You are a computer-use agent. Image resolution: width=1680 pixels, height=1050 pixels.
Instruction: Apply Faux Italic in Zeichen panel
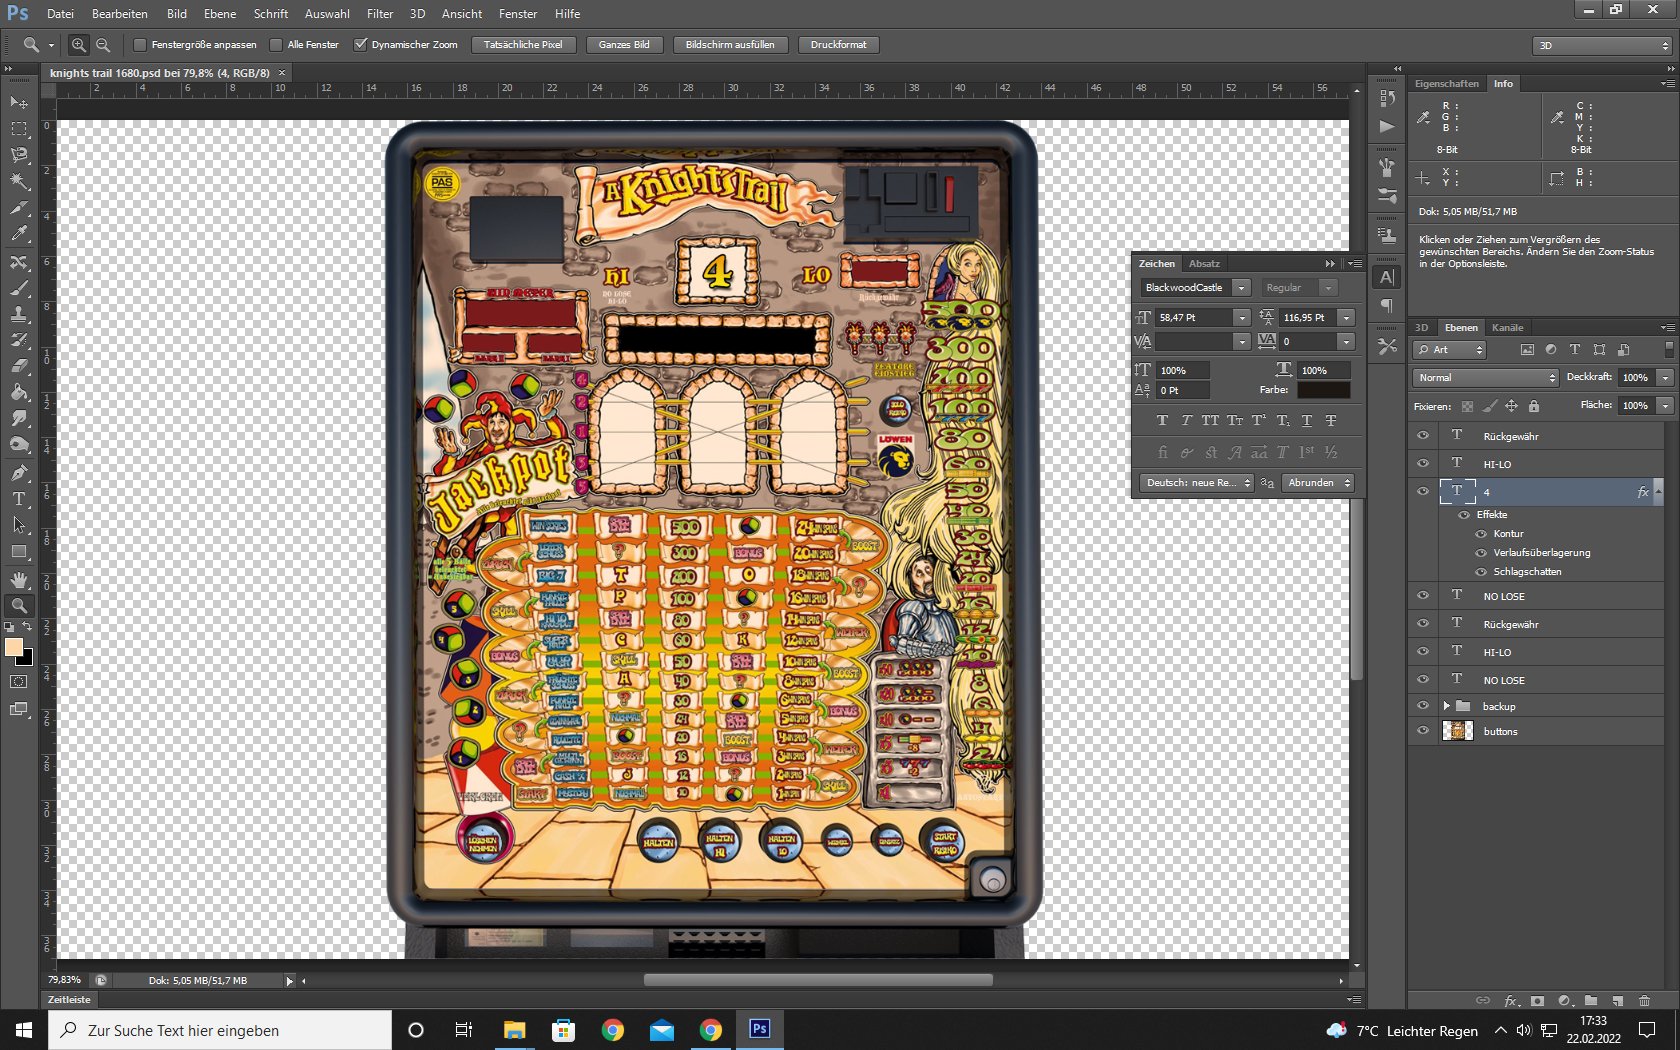tap(1186, 421)
